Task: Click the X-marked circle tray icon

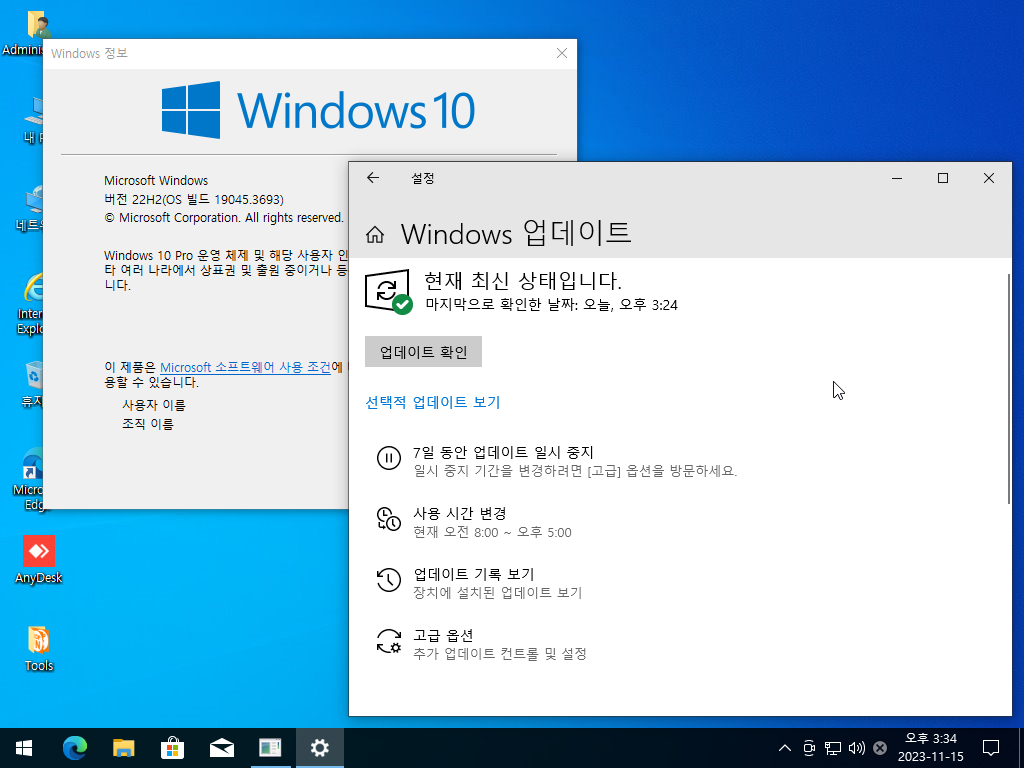Action: click(x=880, y=748)
